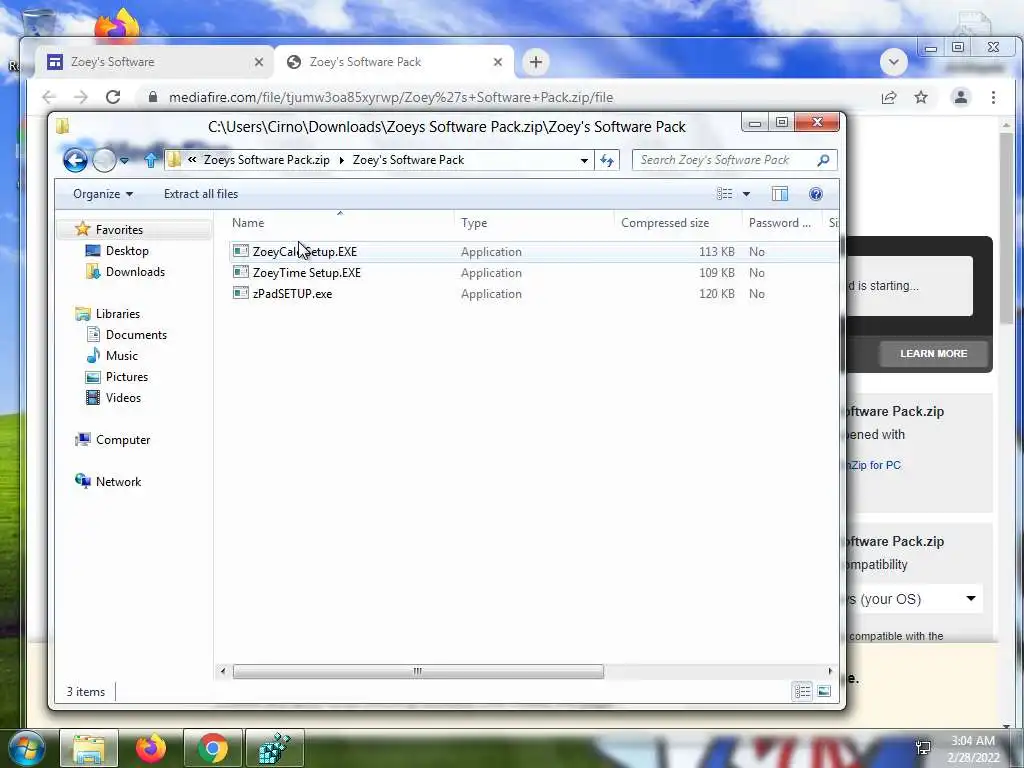This screenshot has height=768, width=1024.
Task: Click Chrome Back navigation arrow
Action: click(x=49, y=97)
